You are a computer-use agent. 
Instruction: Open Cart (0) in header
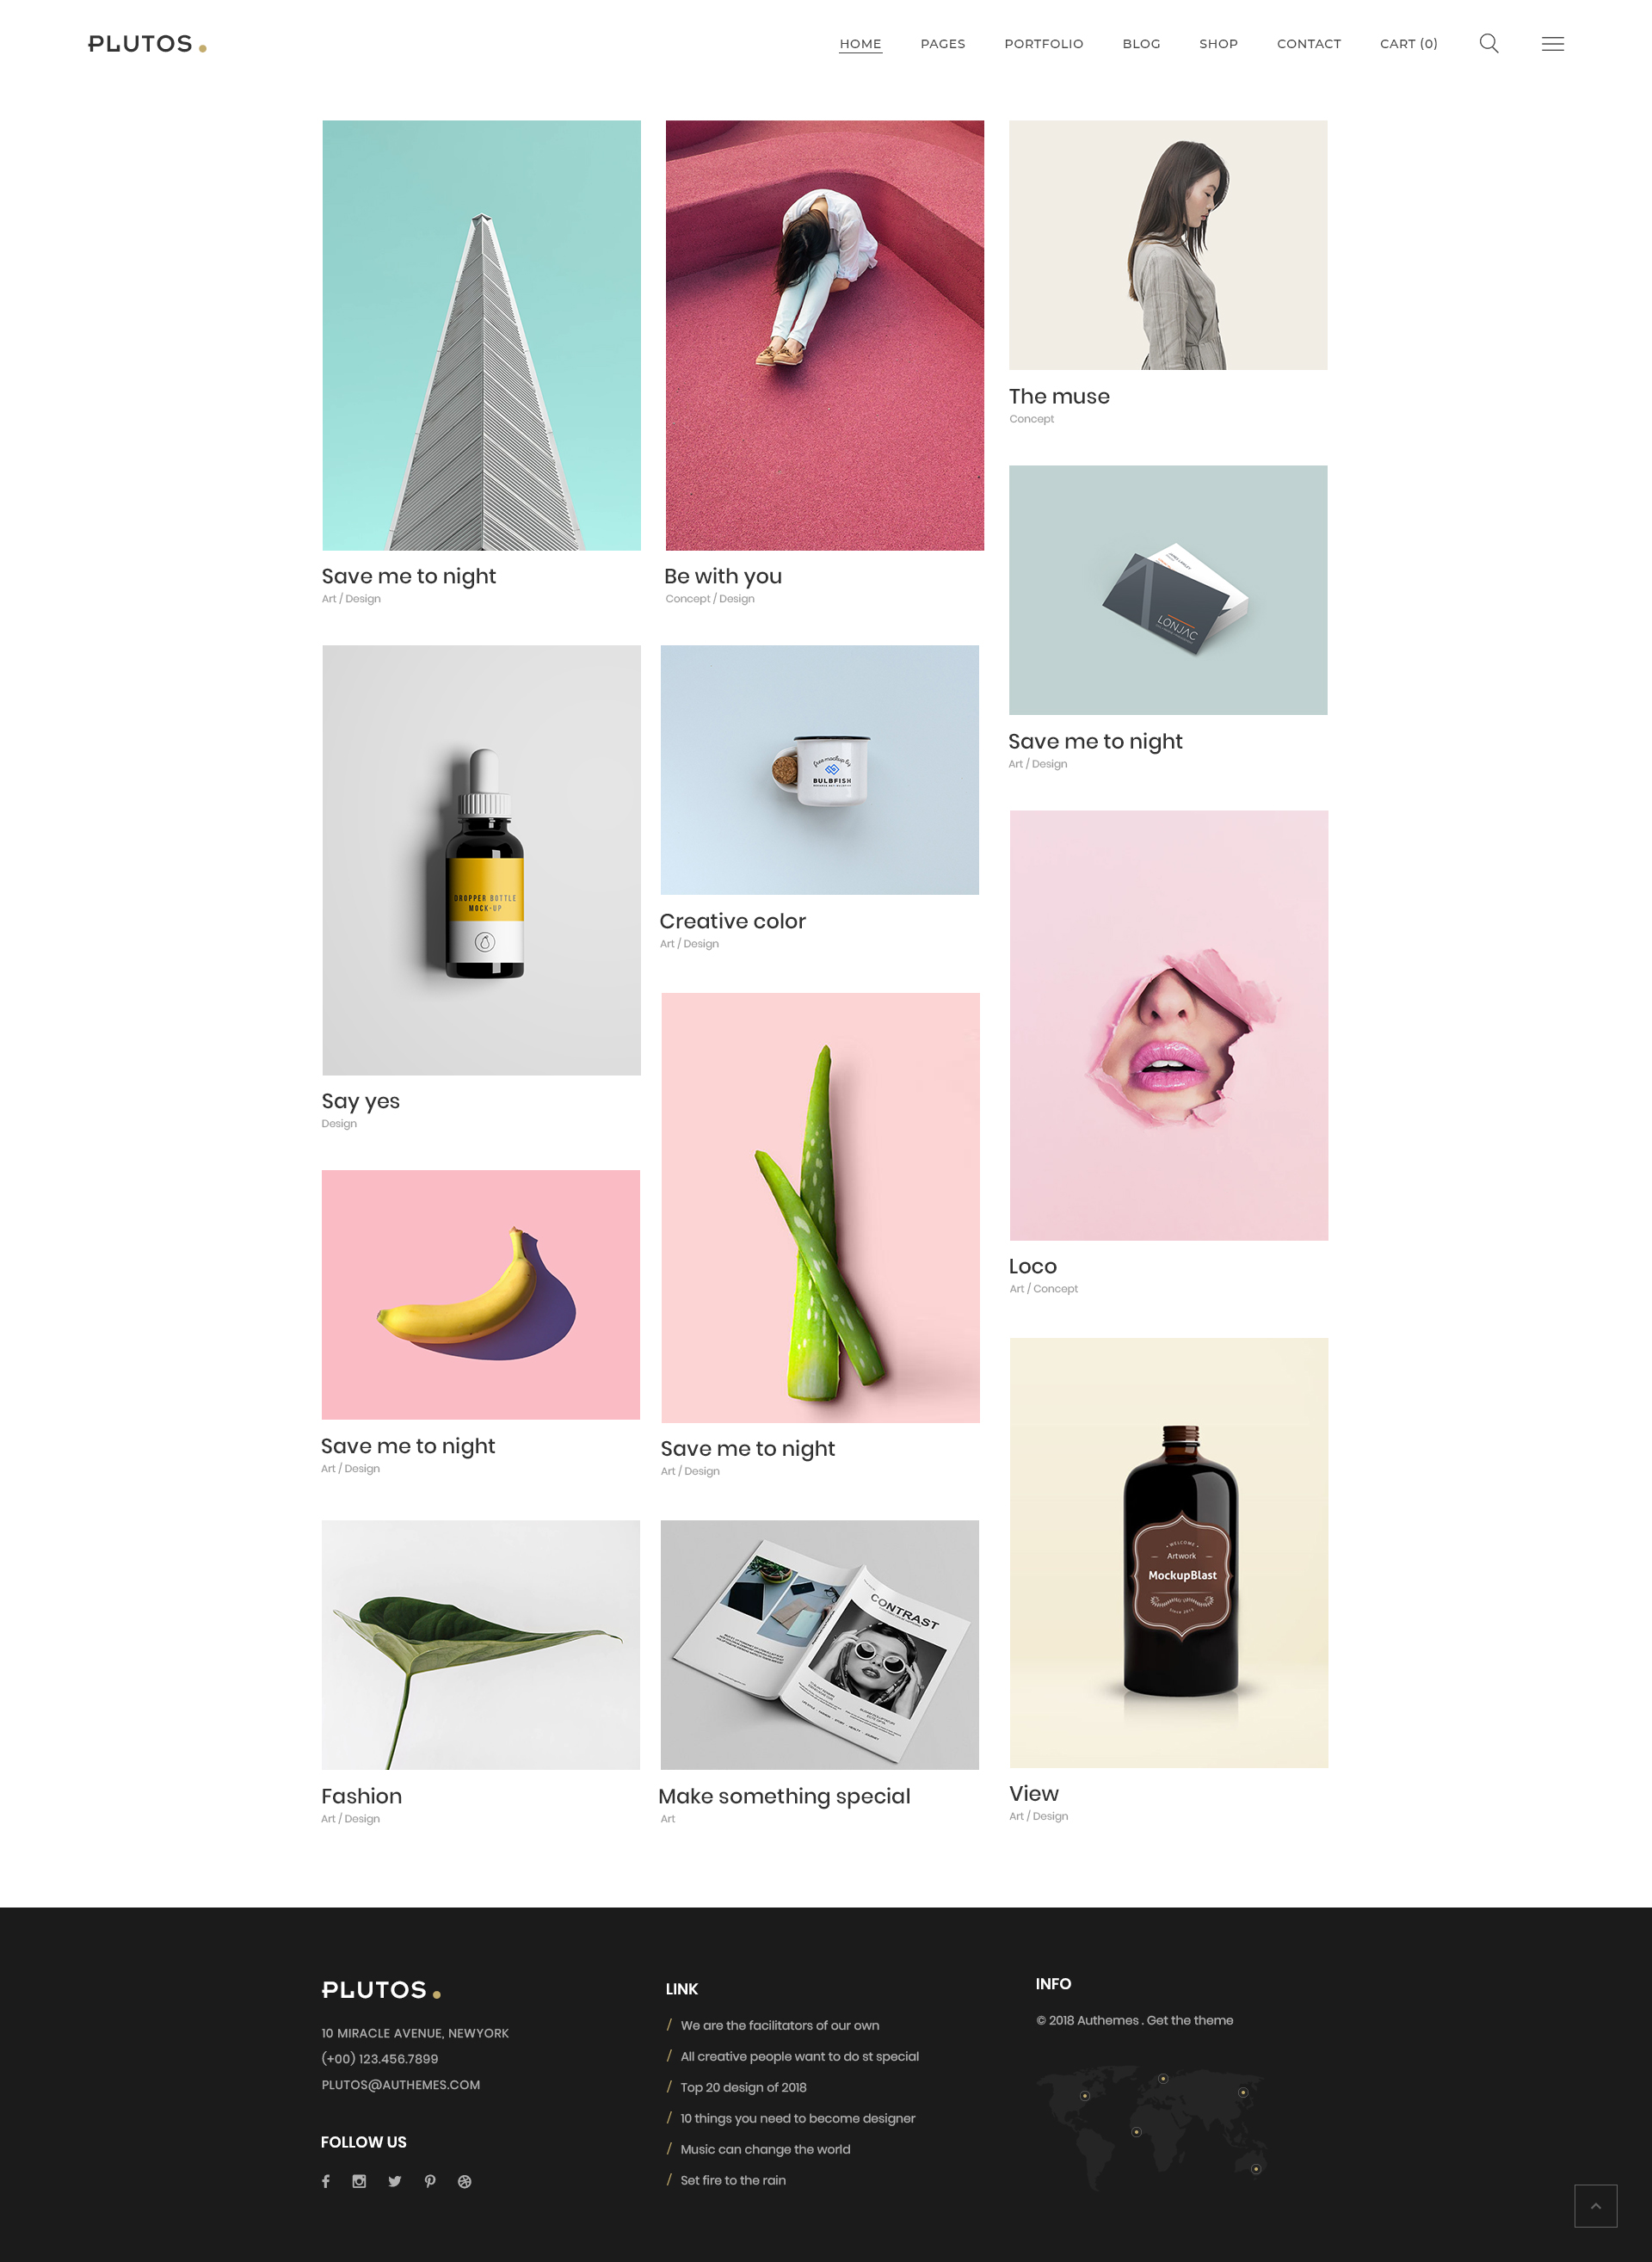tap(1408, 44)
